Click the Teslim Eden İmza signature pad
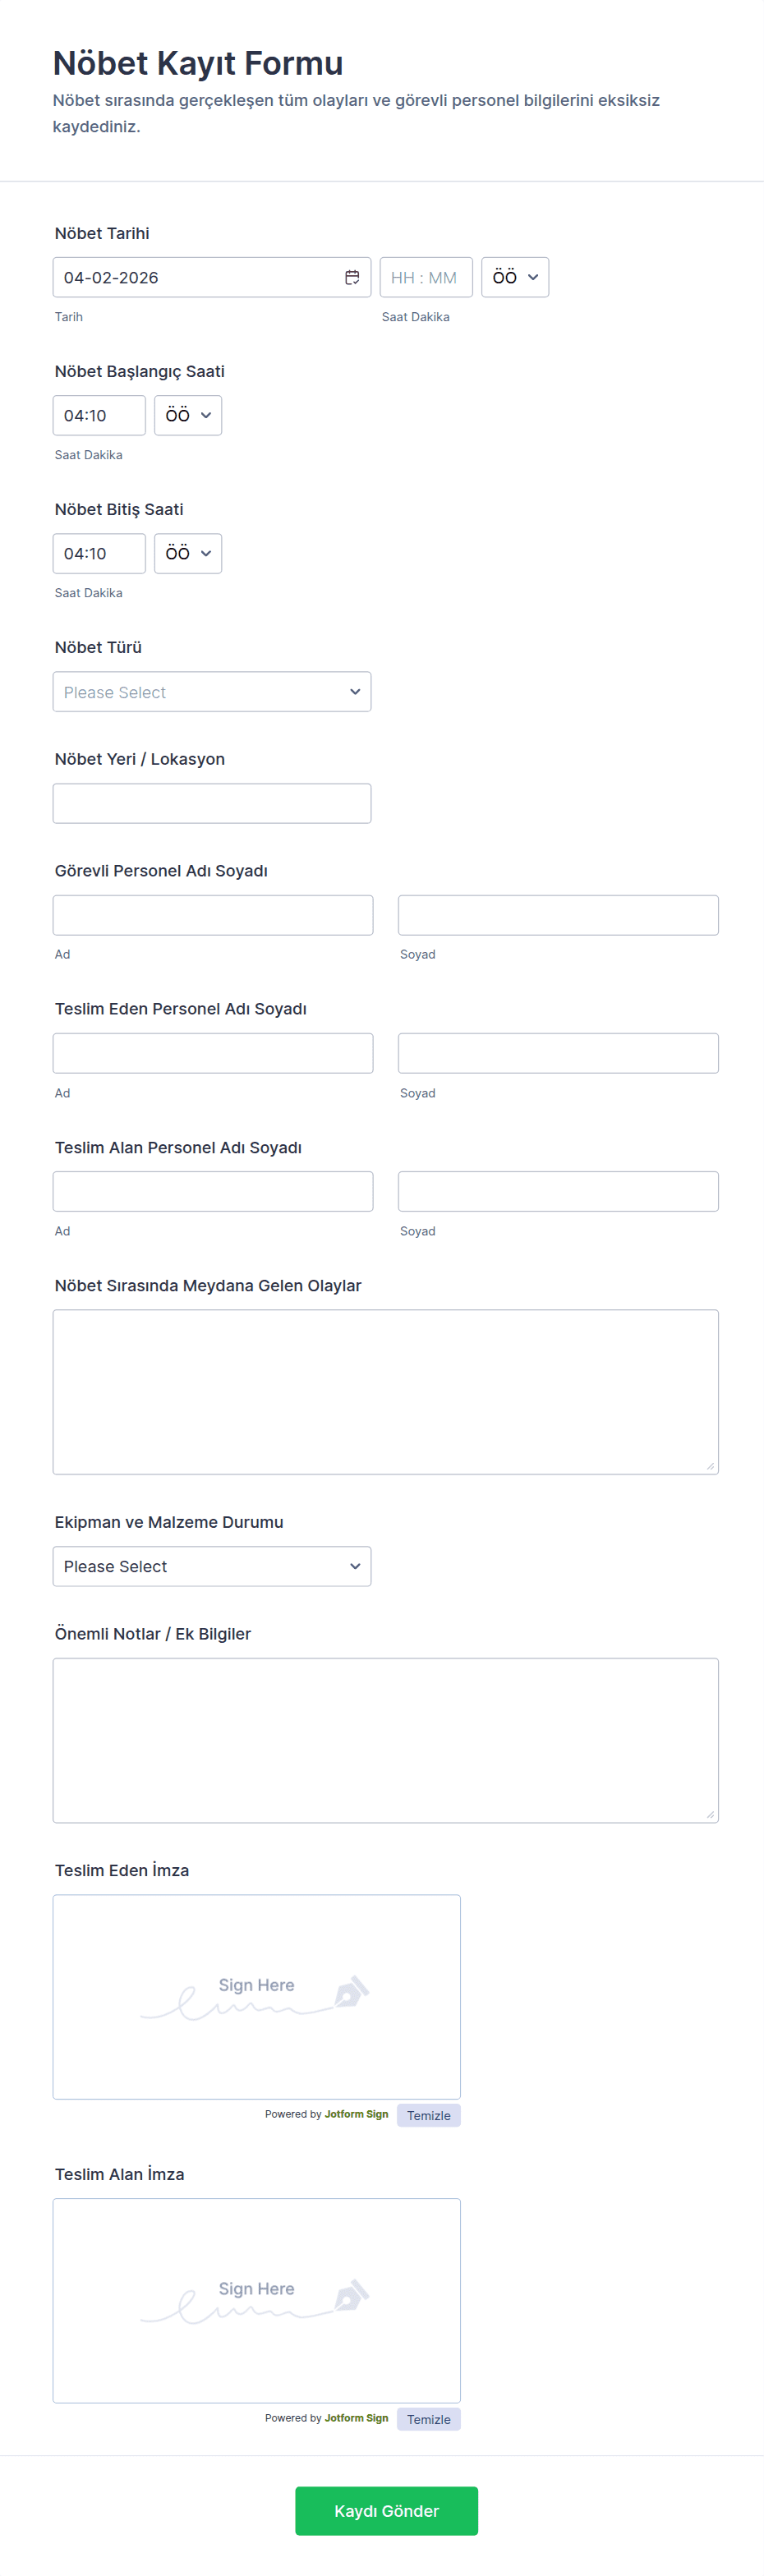 tap(256, 1996)
